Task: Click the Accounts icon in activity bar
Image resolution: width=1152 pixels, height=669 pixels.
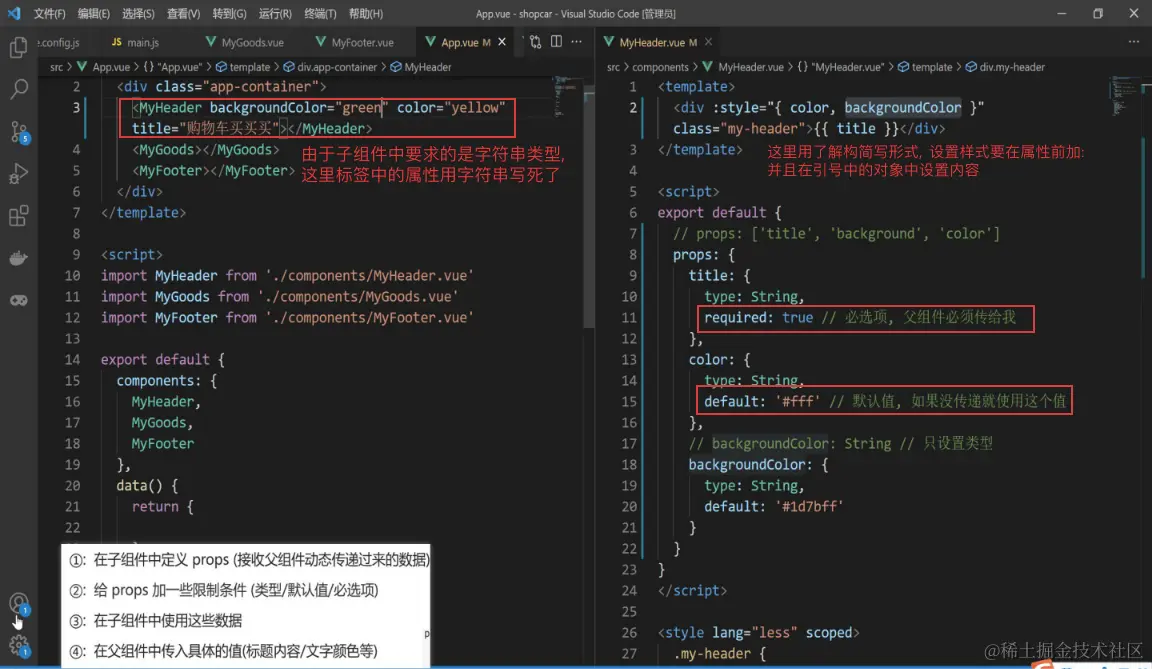Action: pyautogui.click(x=18, y=603)
